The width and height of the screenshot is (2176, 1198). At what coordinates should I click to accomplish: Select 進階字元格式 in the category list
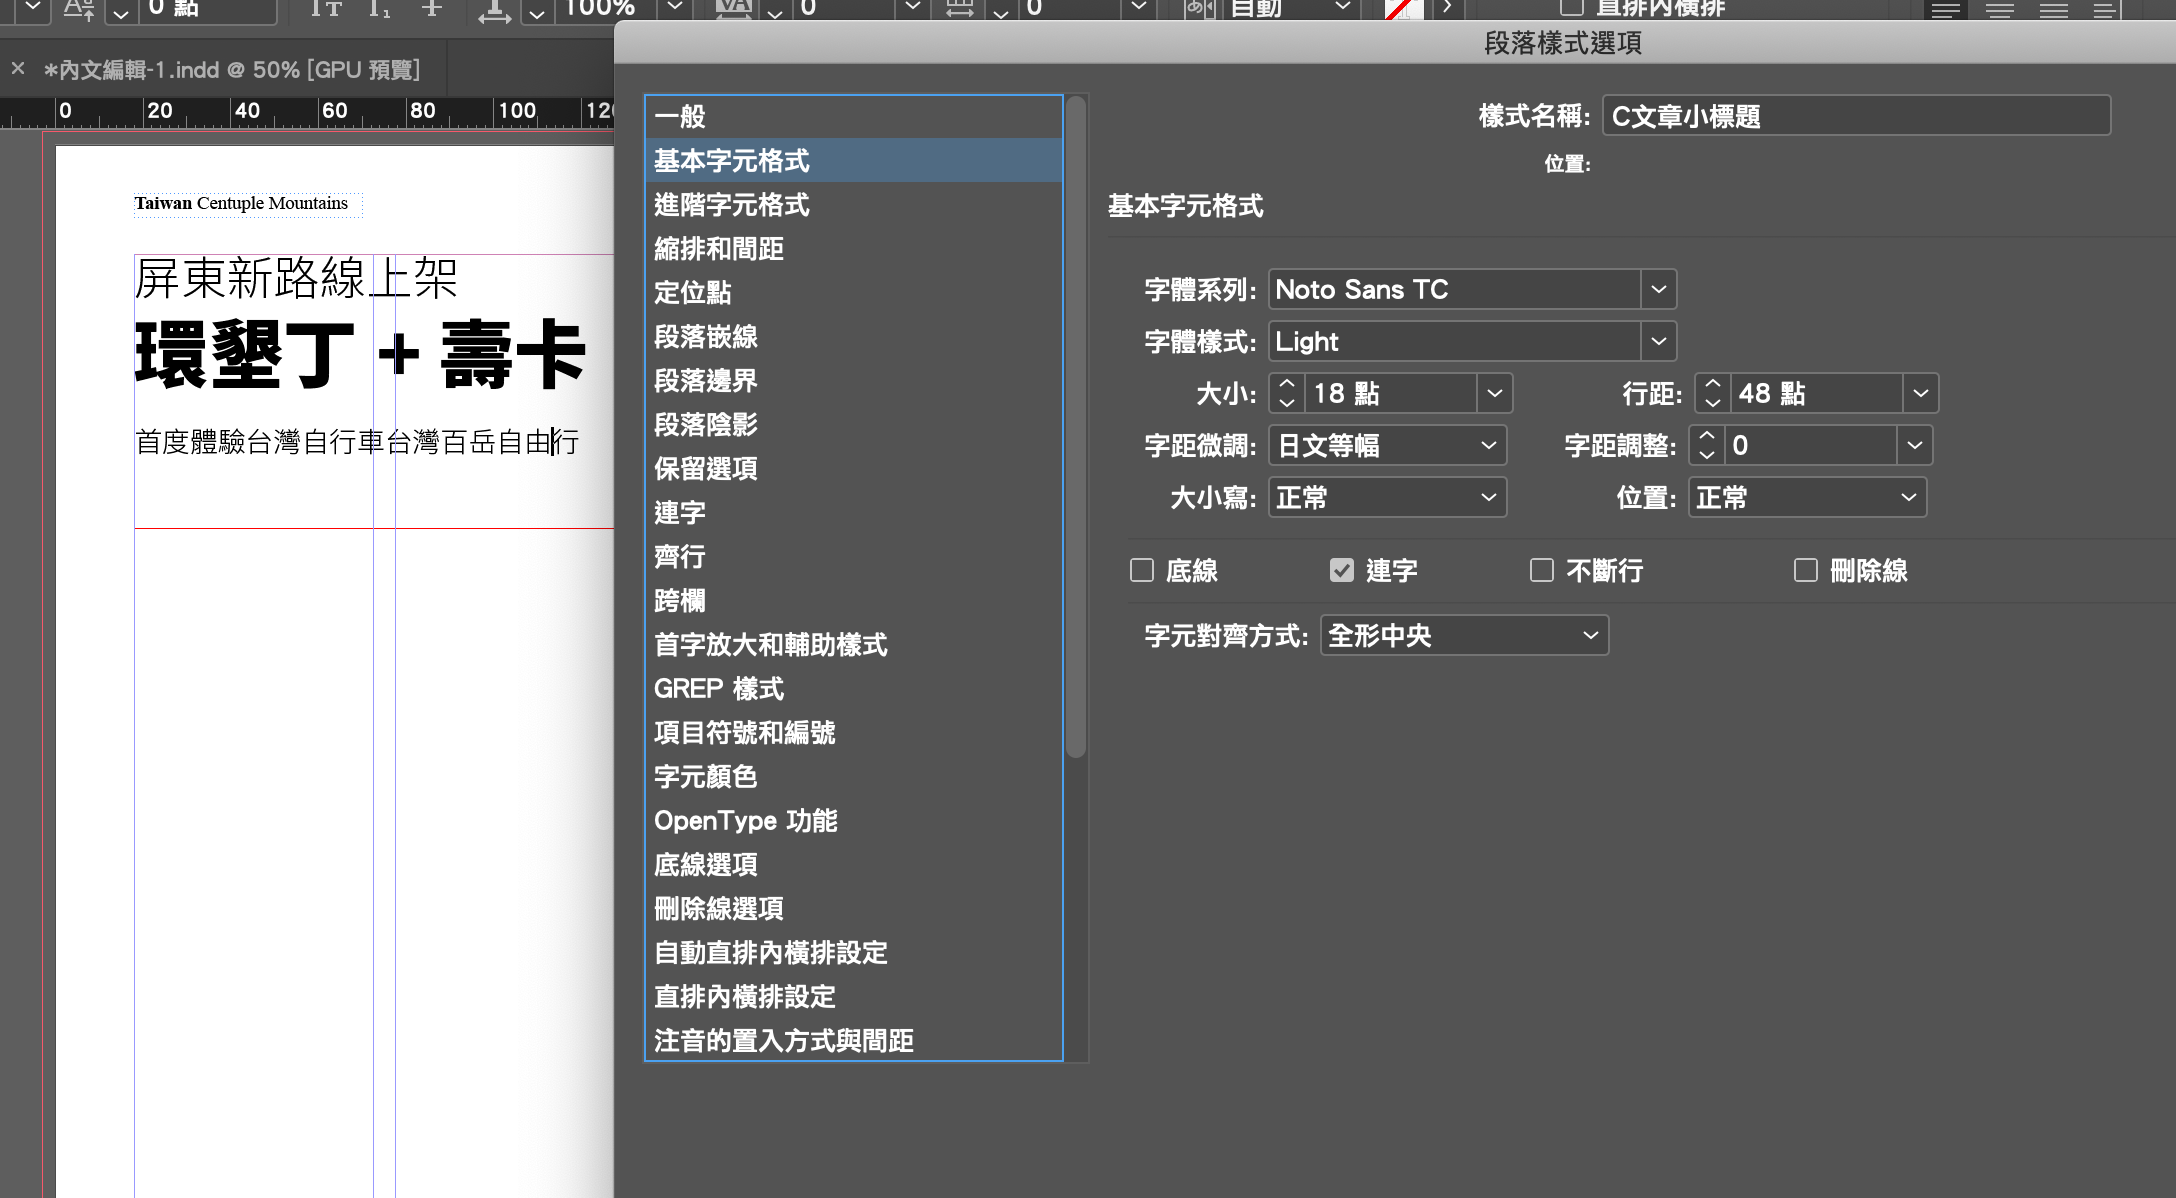tap(732, 205)
